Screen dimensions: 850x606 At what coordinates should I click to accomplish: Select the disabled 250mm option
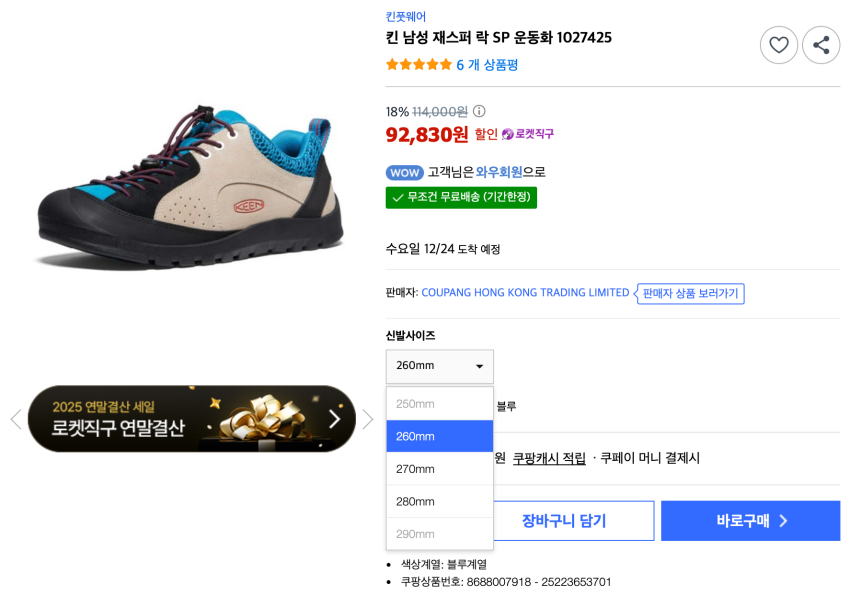pos(439,404)
